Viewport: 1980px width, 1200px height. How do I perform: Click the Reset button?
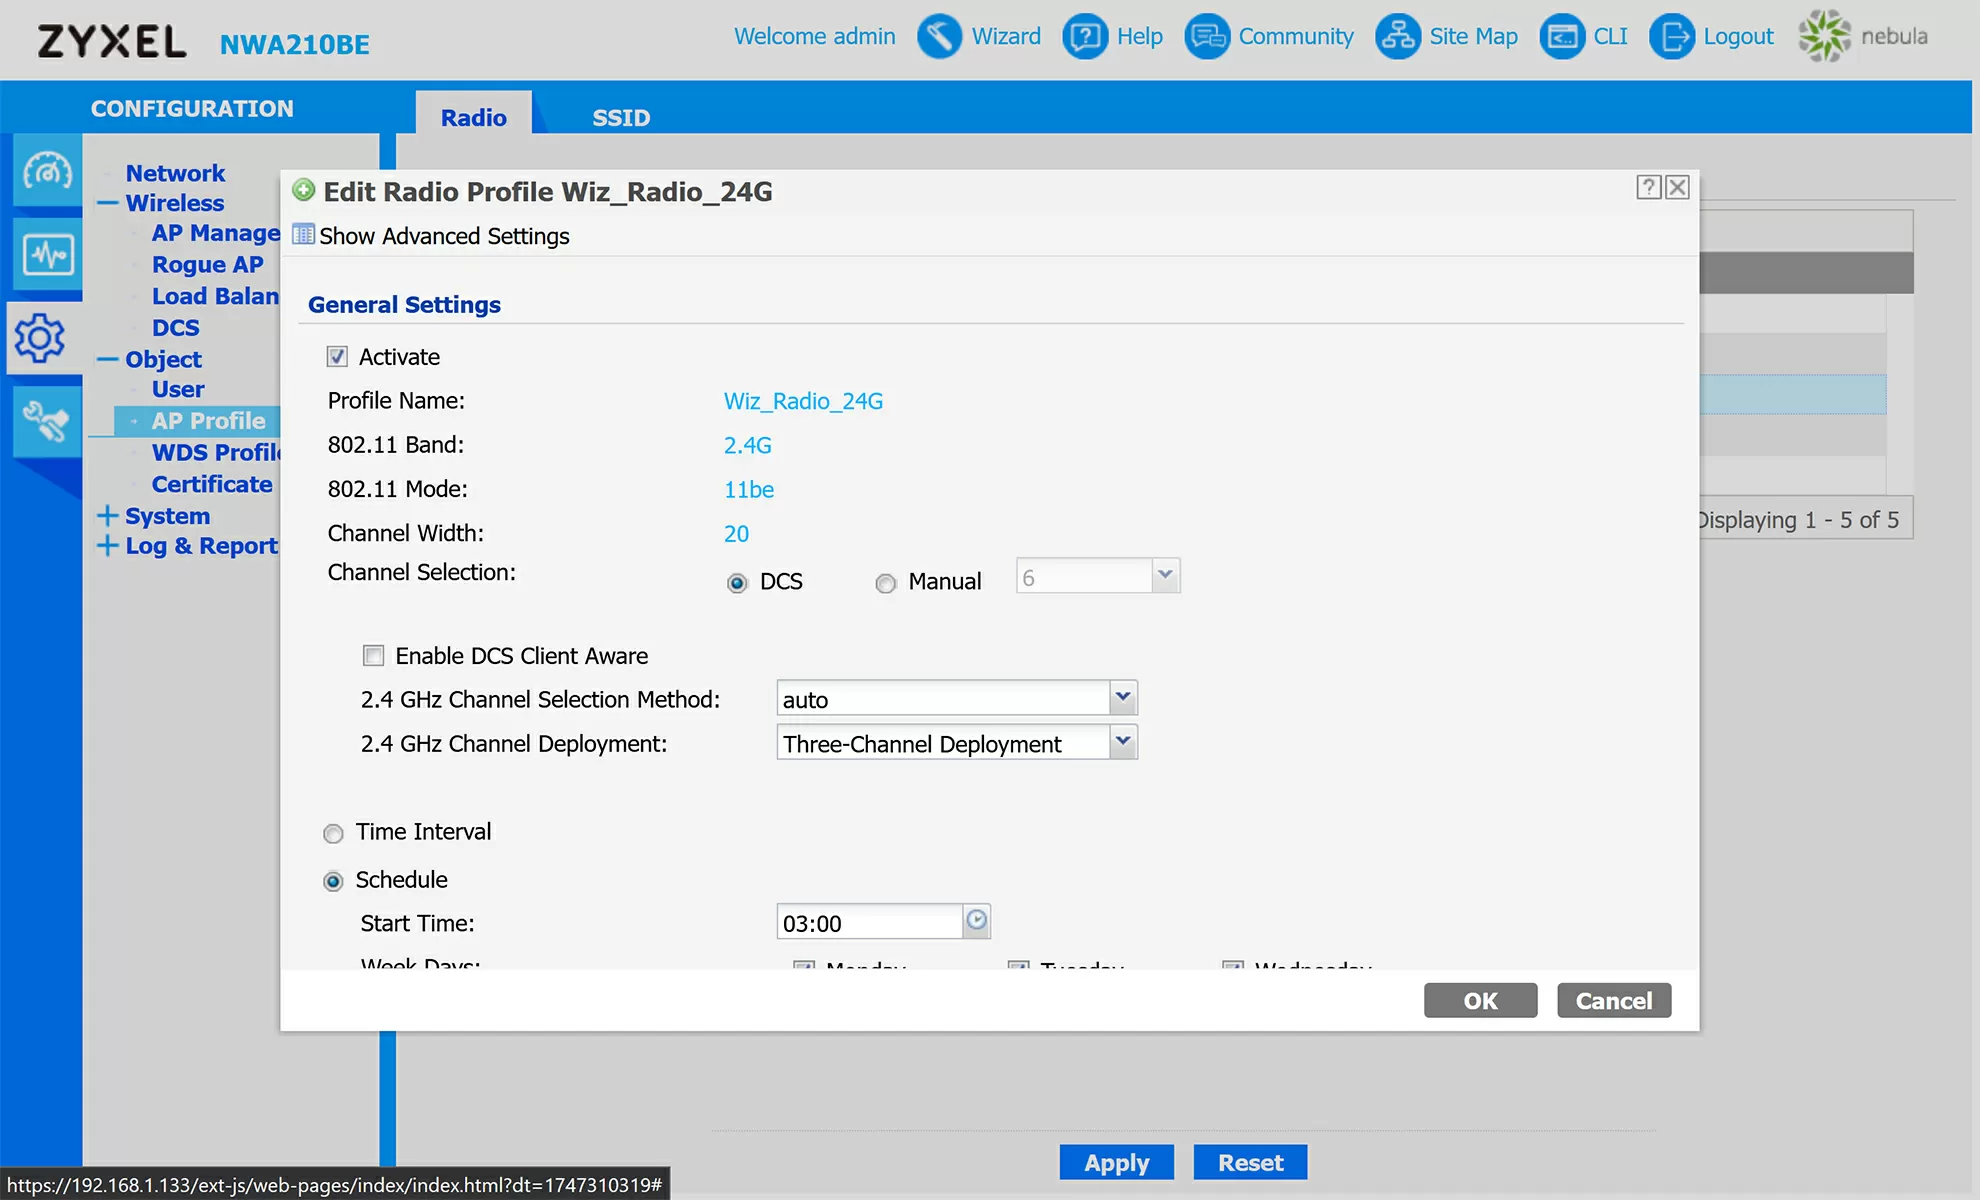pyautogui.click(x=1250, y=1163)
